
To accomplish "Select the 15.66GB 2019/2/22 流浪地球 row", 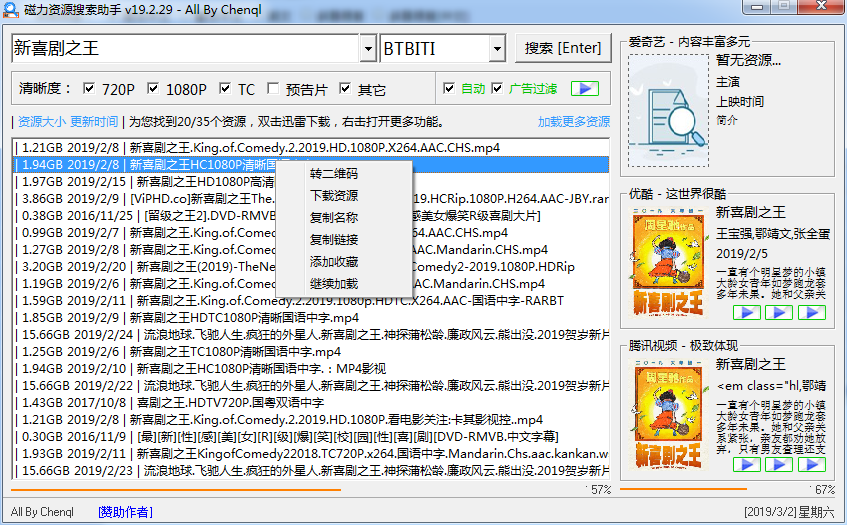I will tap(311, 386).
